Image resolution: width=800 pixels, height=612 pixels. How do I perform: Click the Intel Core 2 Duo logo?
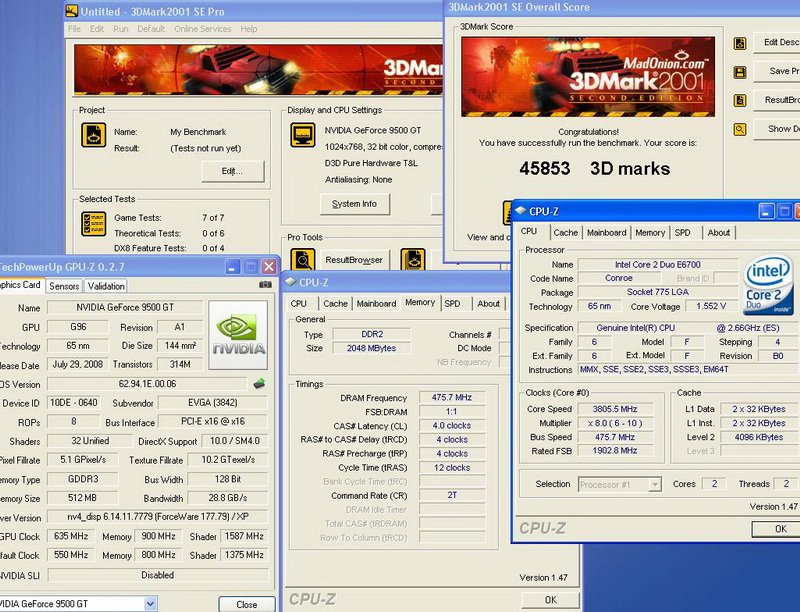click(x=768, y=285)
